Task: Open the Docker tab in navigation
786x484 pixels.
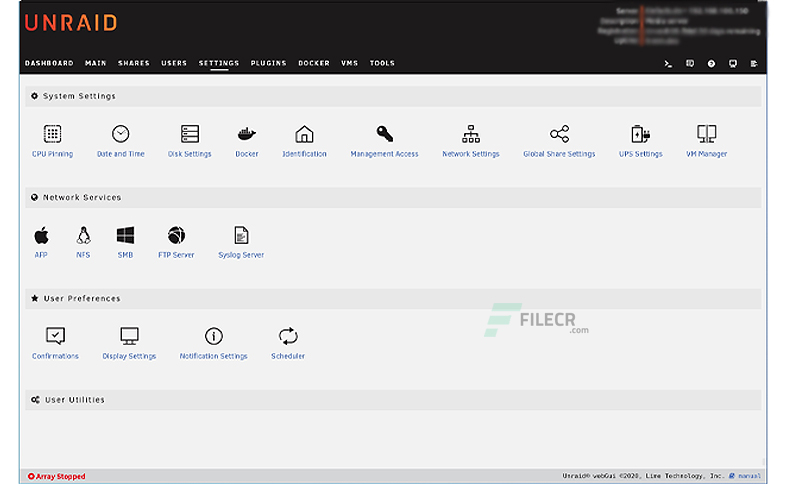Action: pyautogui.click(x=314, y=63)
